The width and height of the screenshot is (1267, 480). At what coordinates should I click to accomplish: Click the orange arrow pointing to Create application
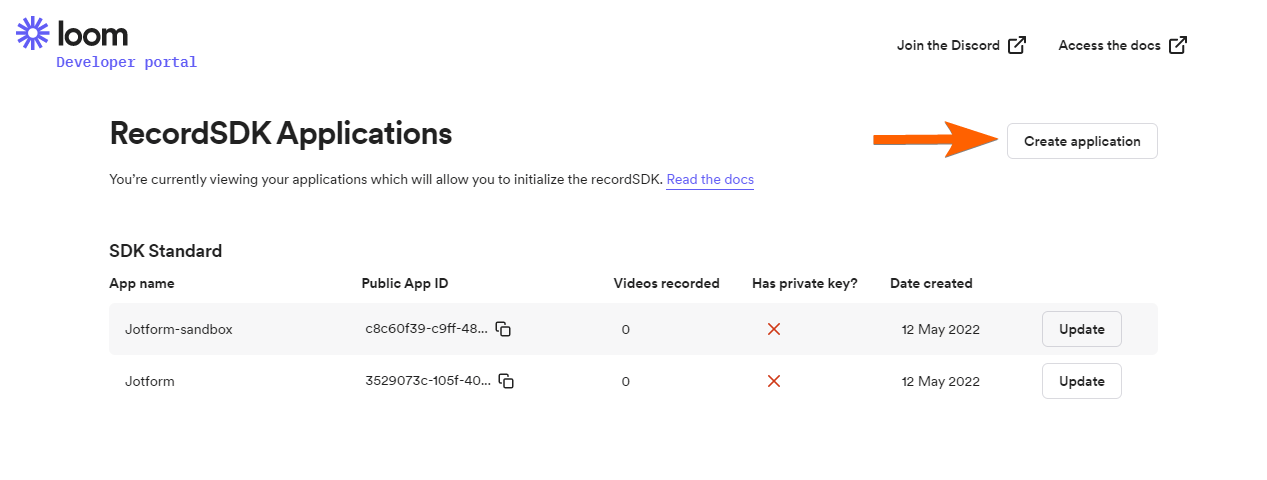[932, 140]
